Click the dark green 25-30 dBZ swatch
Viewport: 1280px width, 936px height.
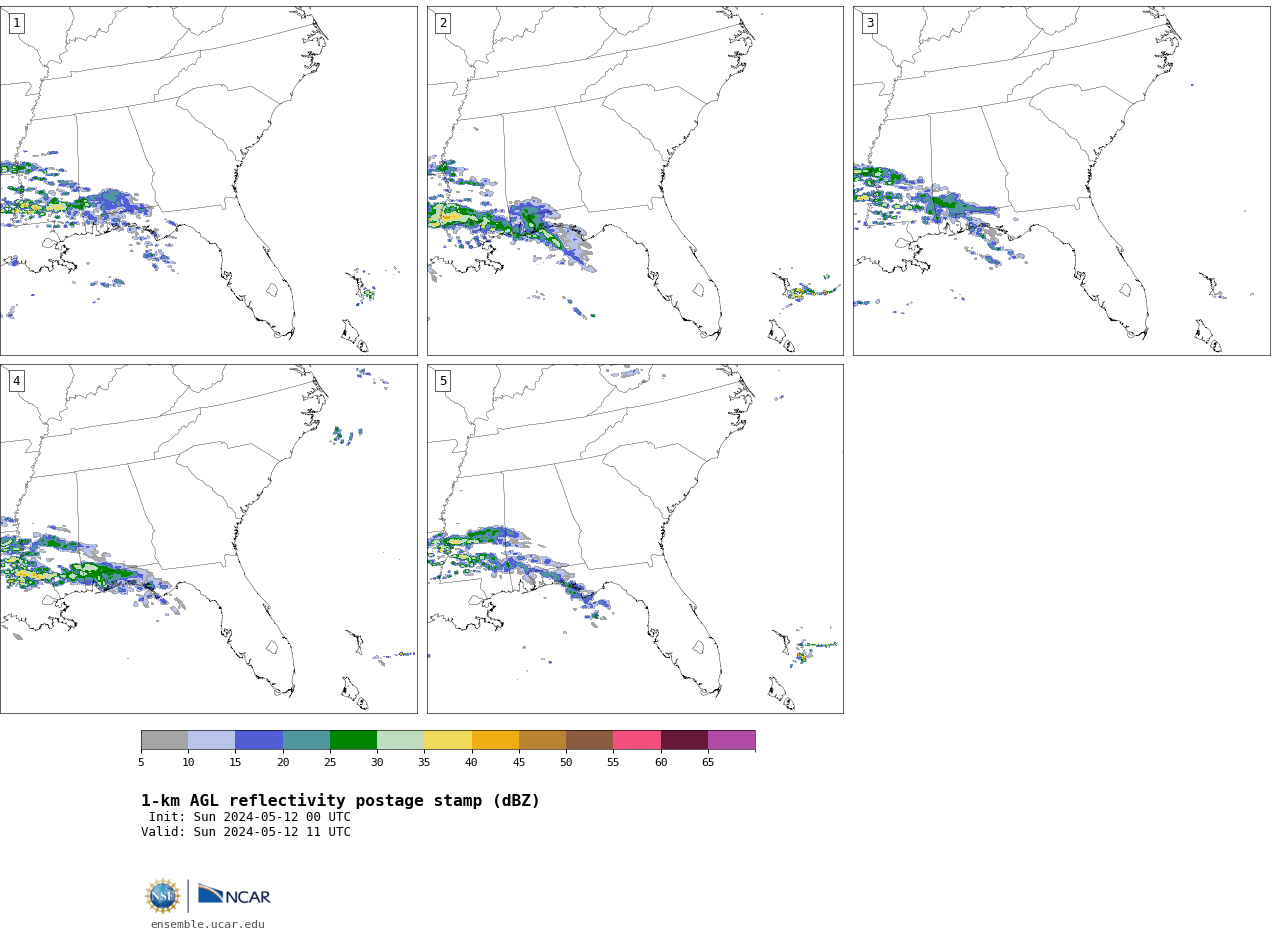click(353, 740)
